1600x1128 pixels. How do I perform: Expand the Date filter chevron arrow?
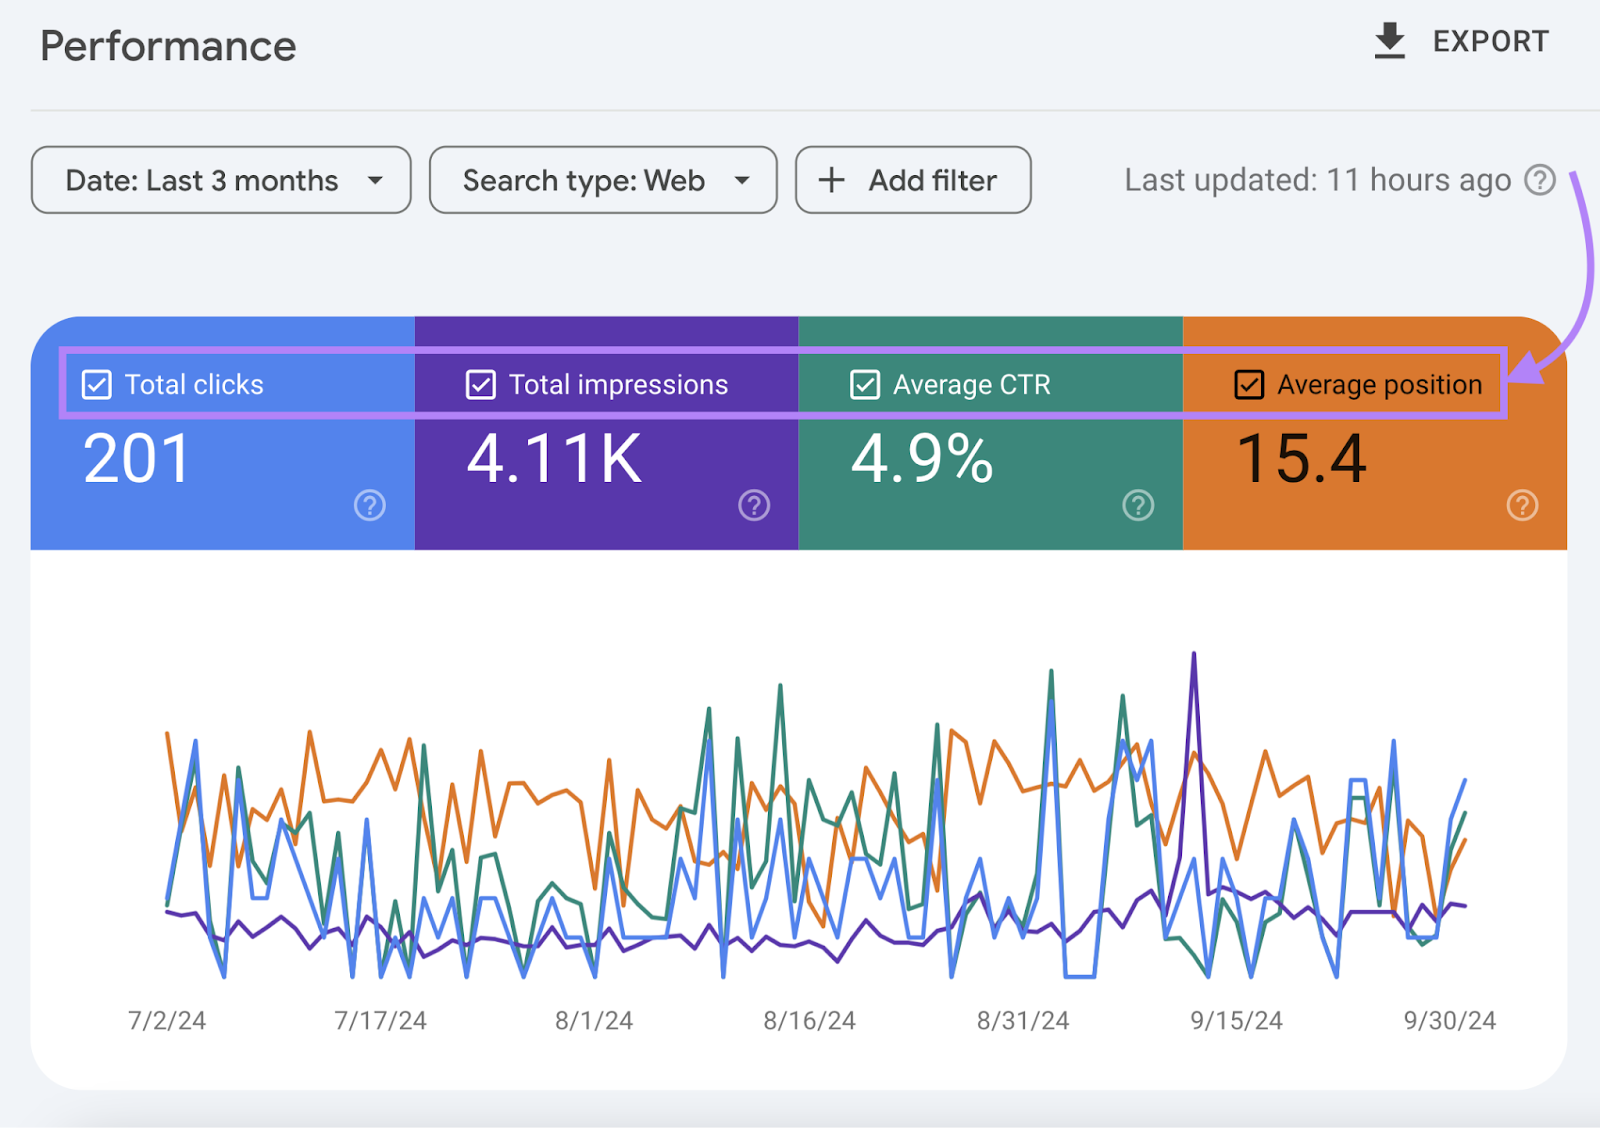pos(376,180)
